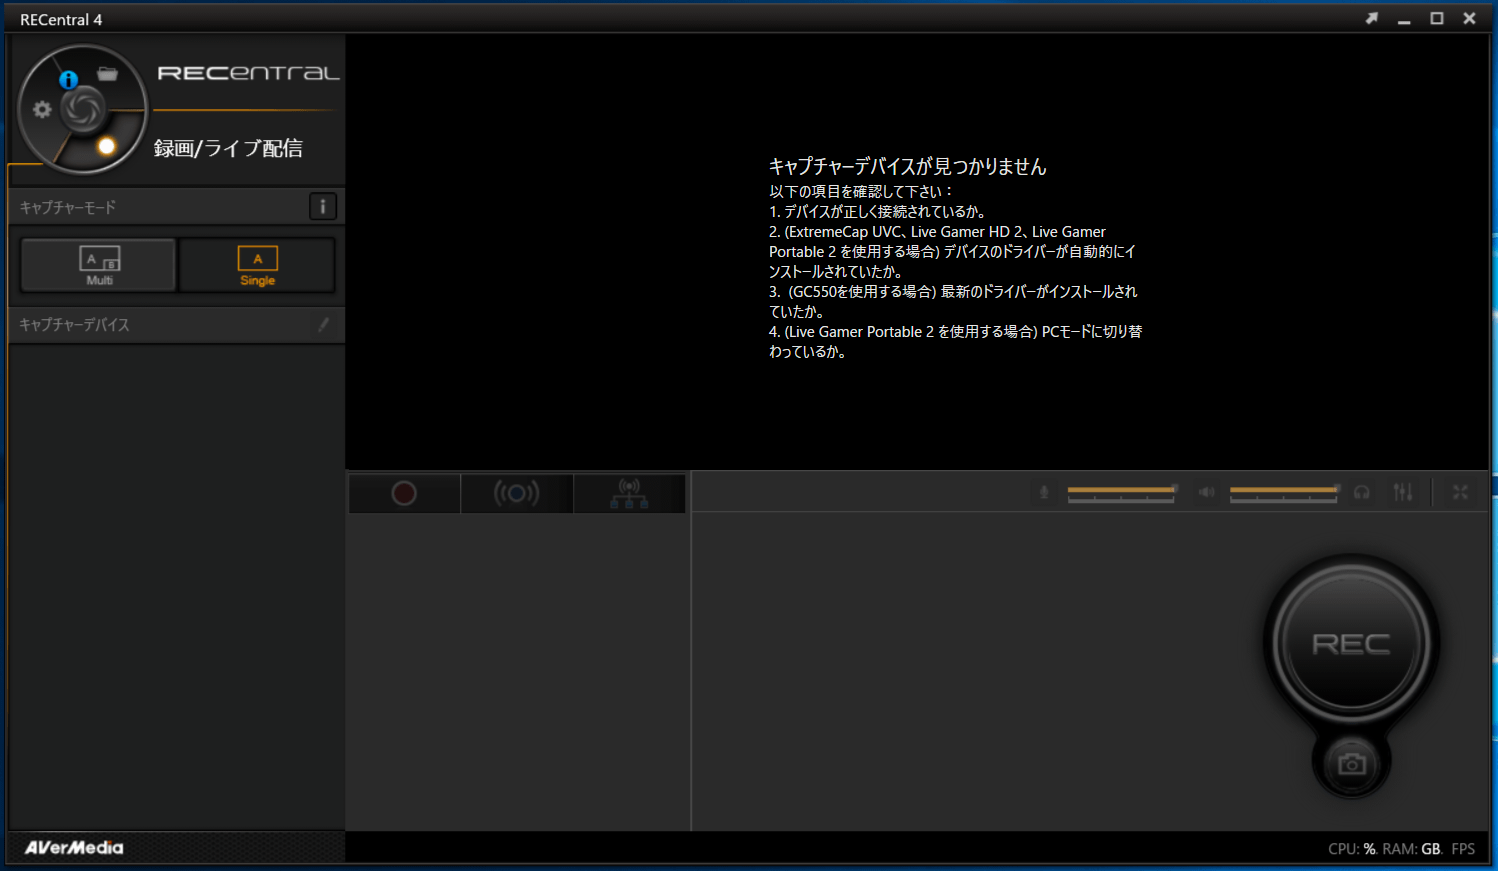Enter fullscreen preview mode
Viewport: 1498px width, 871px height.
click(1460, 492)
